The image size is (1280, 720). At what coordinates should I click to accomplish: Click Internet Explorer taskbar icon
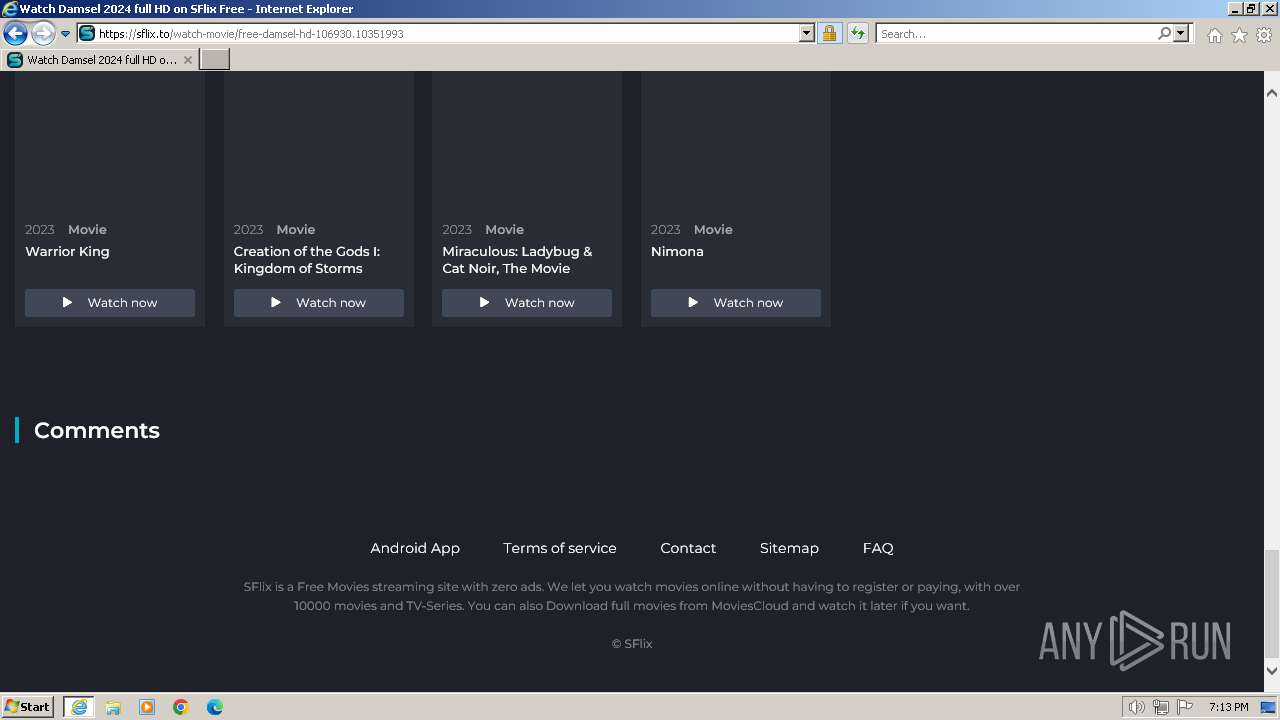coord(78,707)
